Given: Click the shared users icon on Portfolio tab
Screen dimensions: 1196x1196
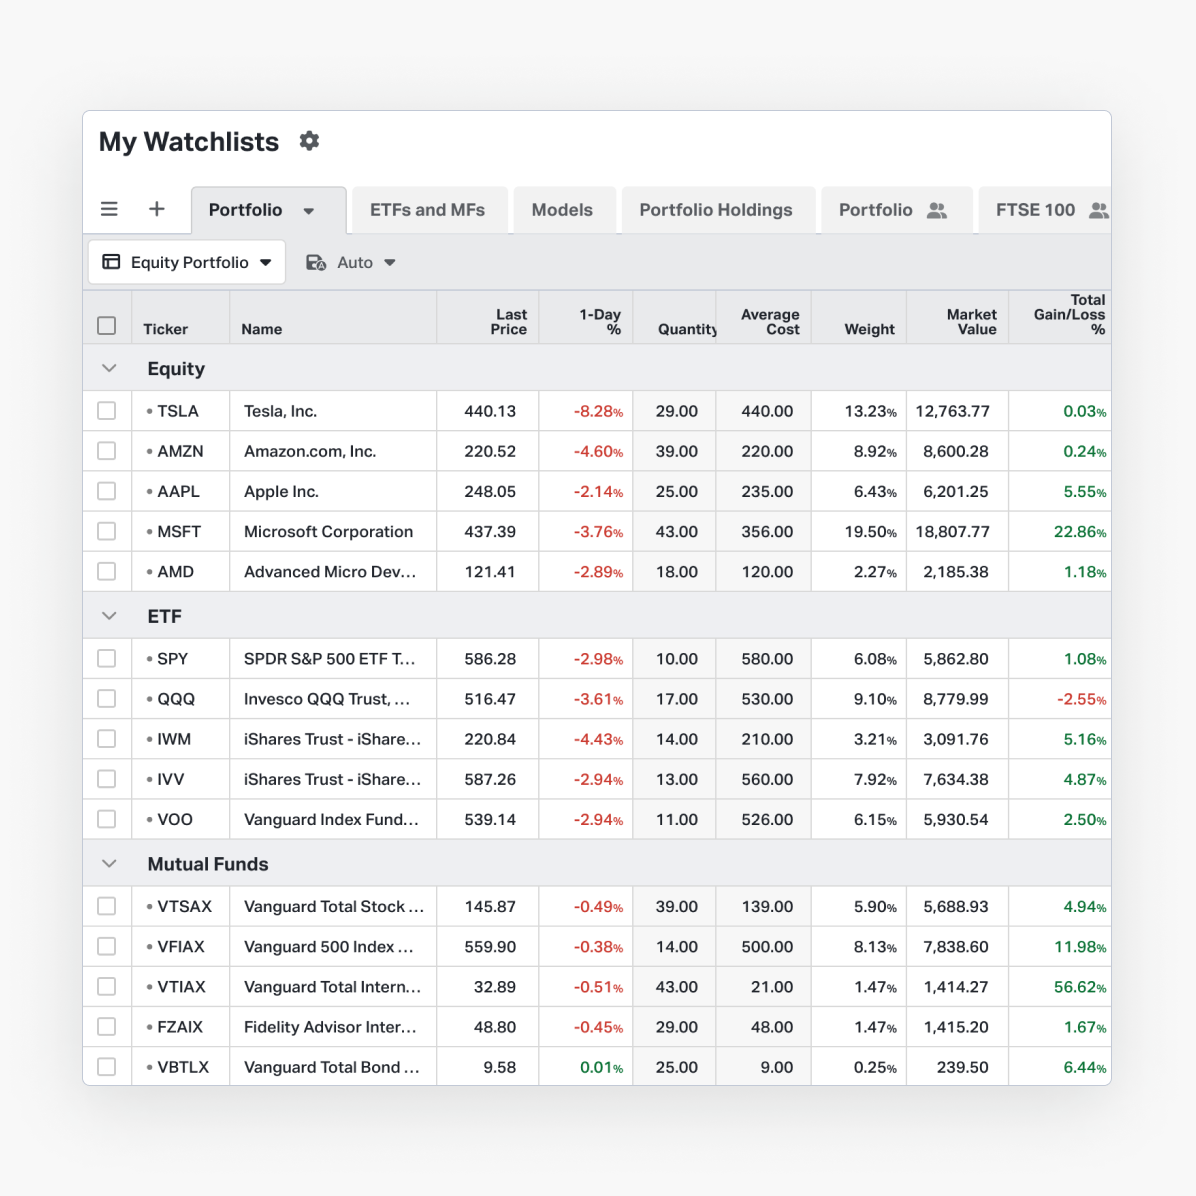Looking at the screenshot, I should pos(937,210).
